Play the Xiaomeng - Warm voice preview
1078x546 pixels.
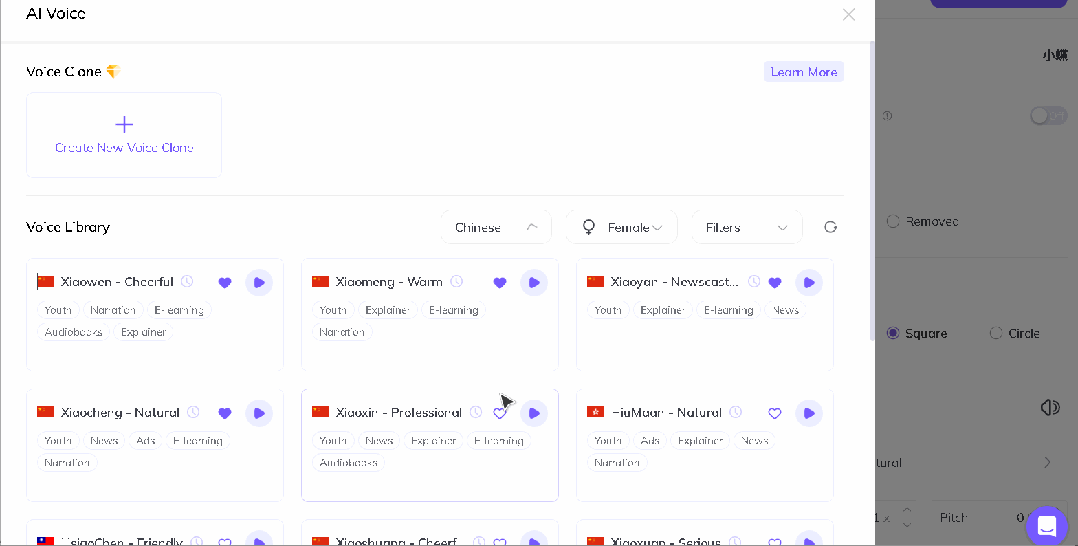coord(534,283)
